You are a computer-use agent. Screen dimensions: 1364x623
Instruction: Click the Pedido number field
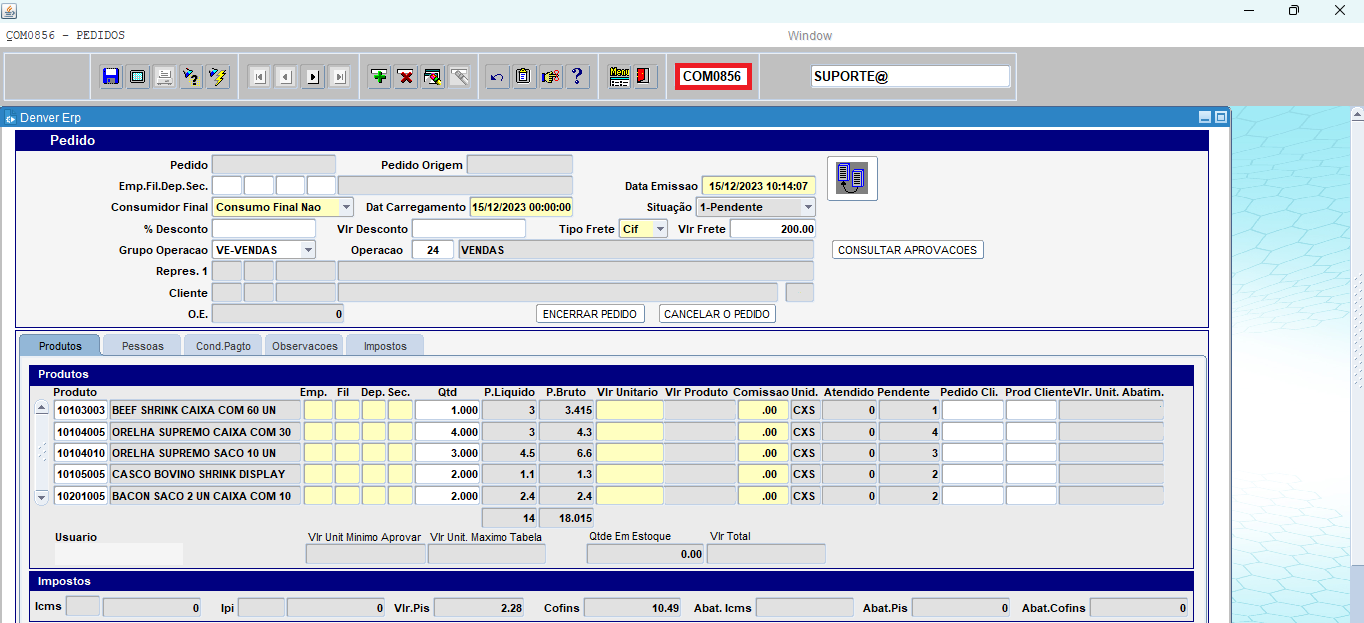pyautogui.click(x=274, y=165)
